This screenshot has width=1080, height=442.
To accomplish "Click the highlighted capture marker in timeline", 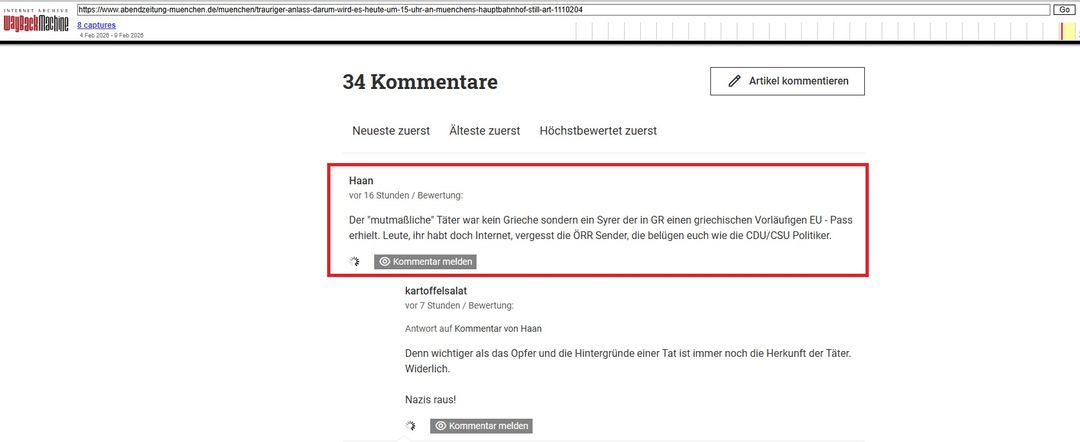I will coord(1062,31).
